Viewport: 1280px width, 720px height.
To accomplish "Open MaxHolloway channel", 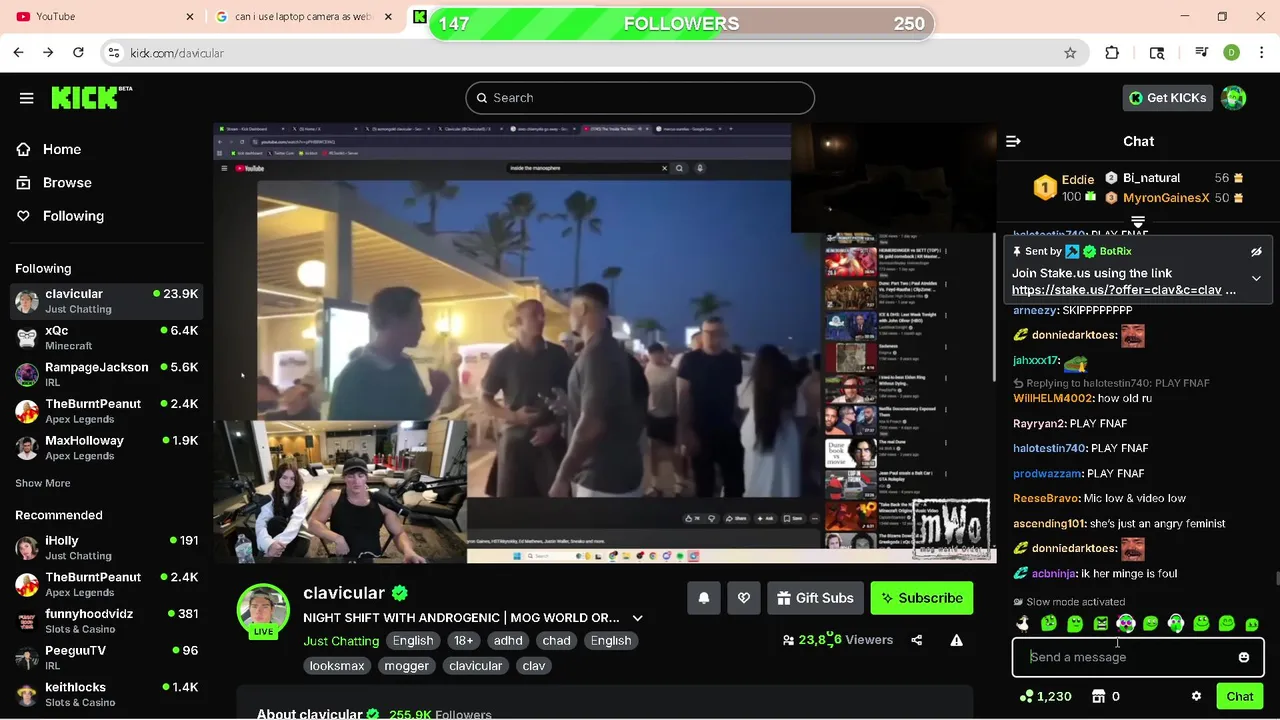I will pos(106,448).
